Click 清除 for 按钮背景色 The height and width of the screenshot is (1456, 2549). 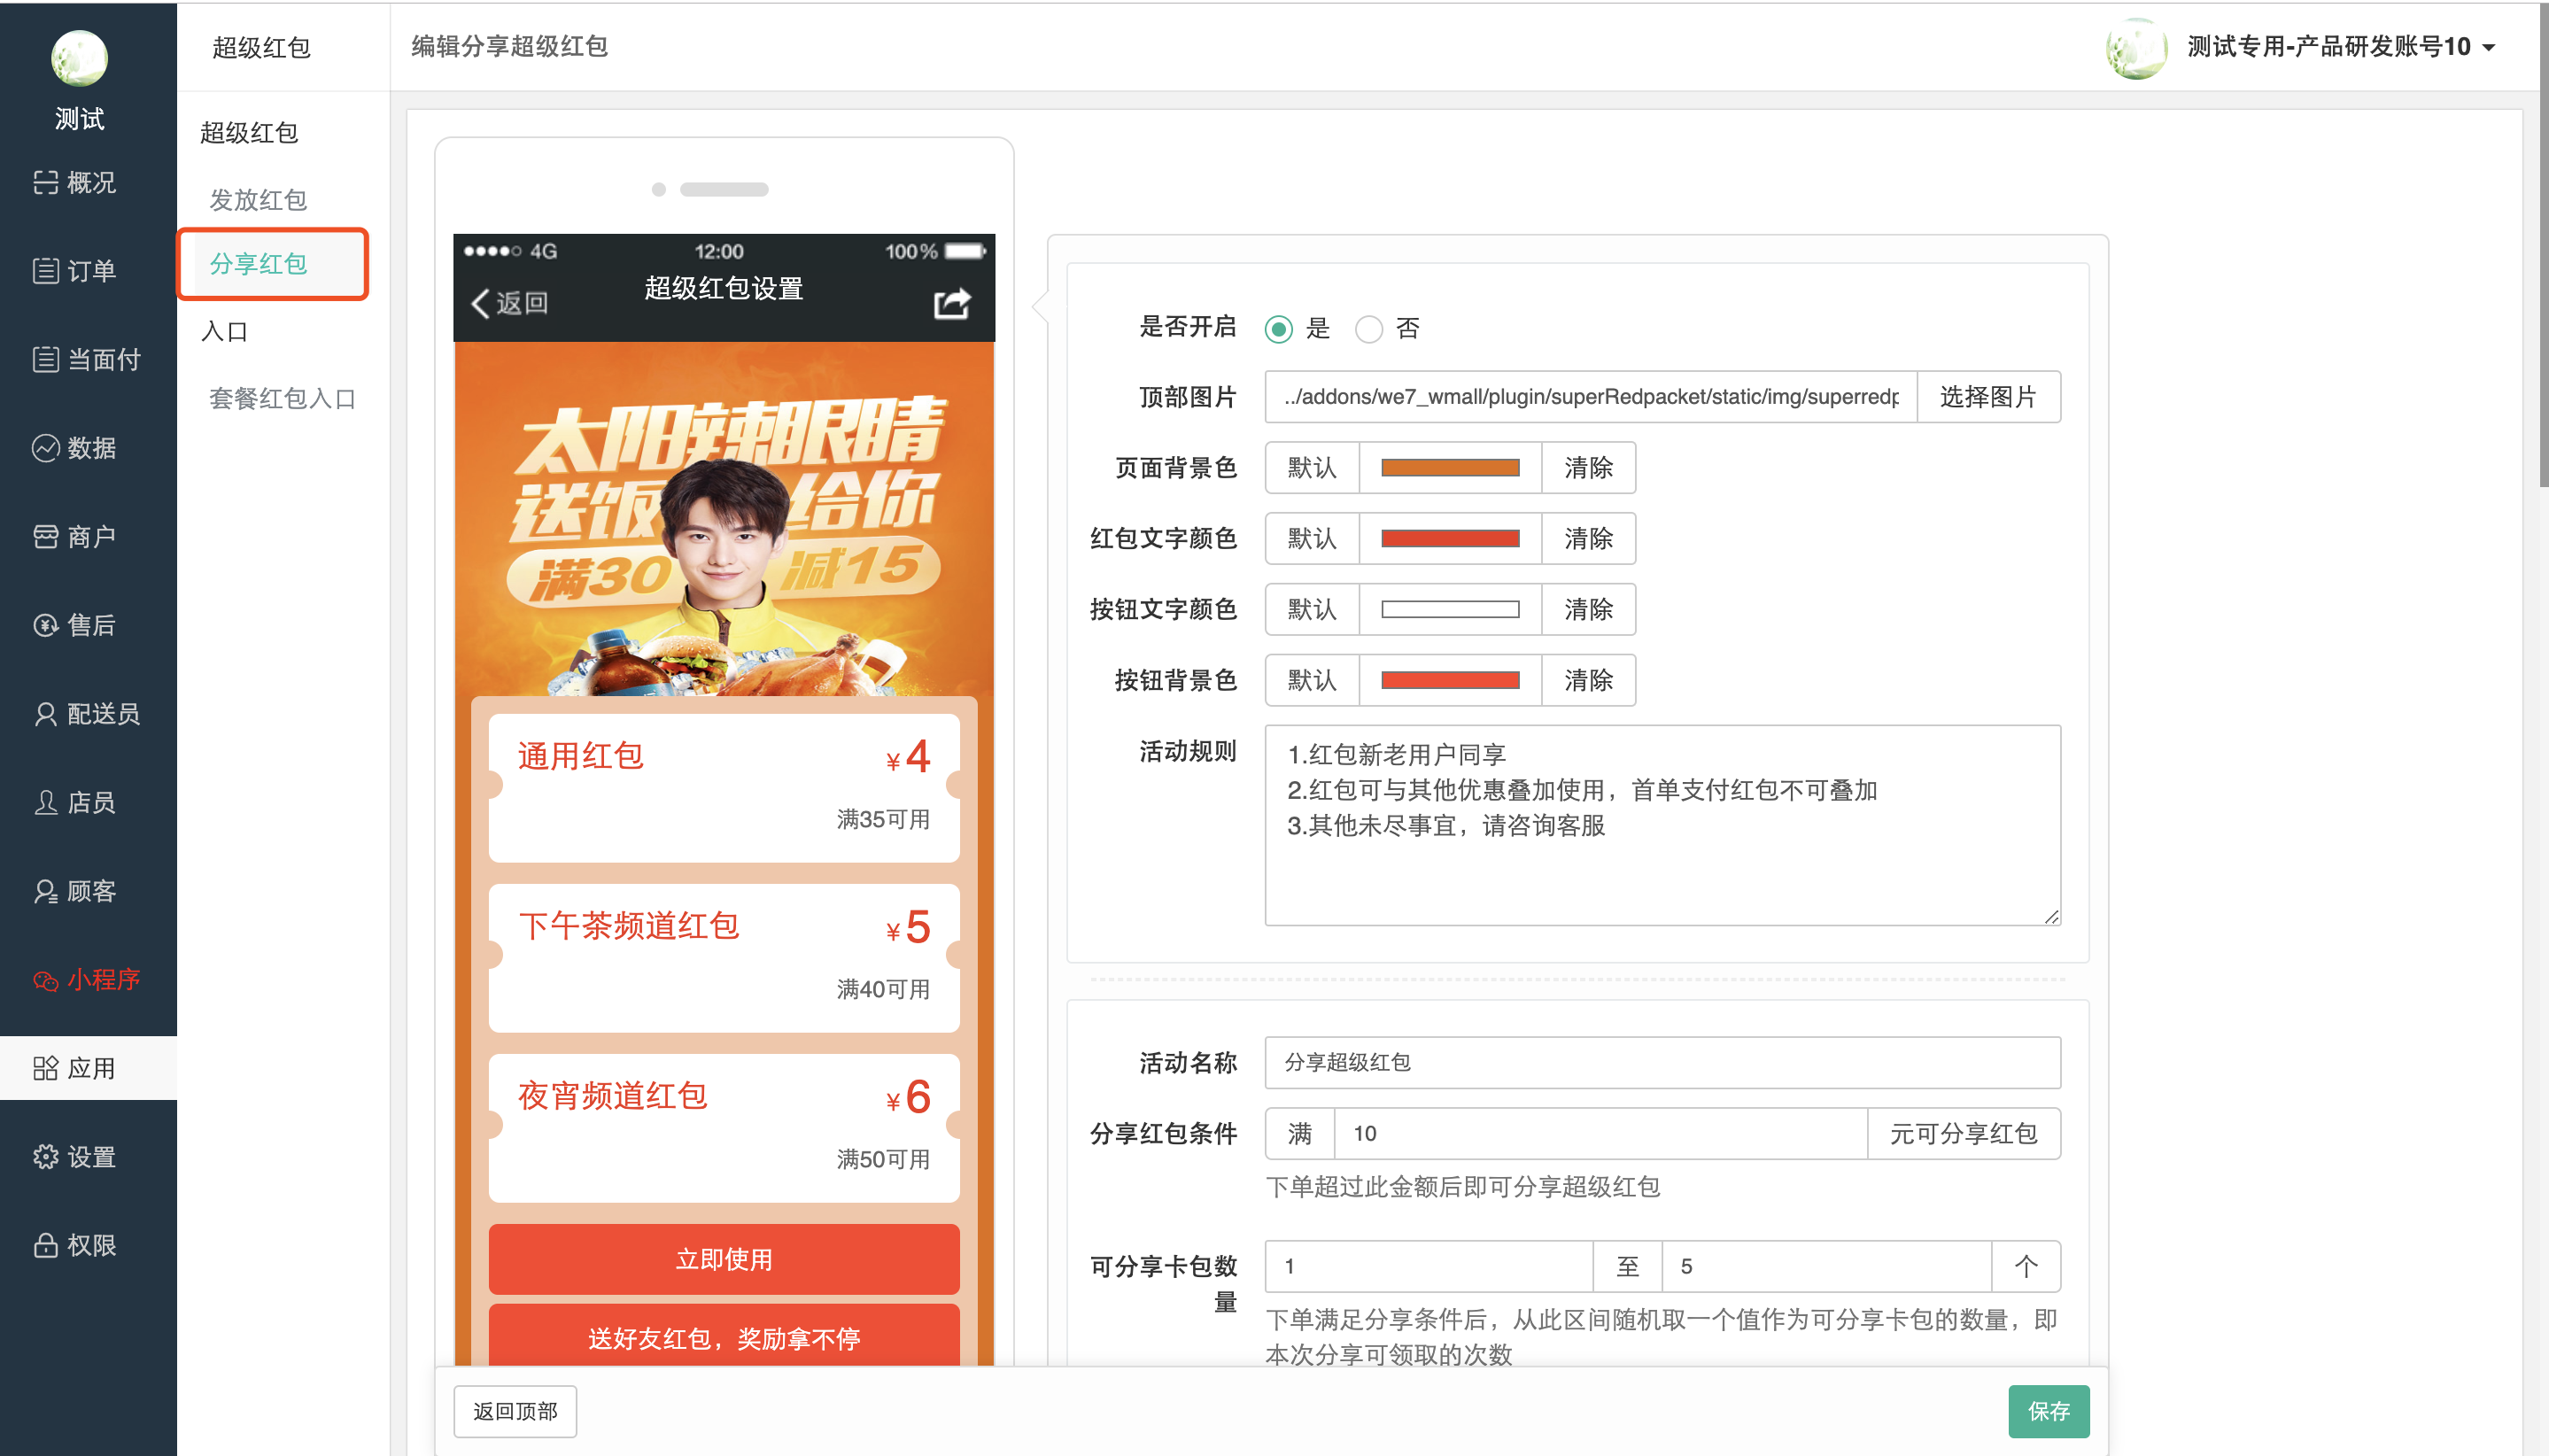pos(1588,681)
